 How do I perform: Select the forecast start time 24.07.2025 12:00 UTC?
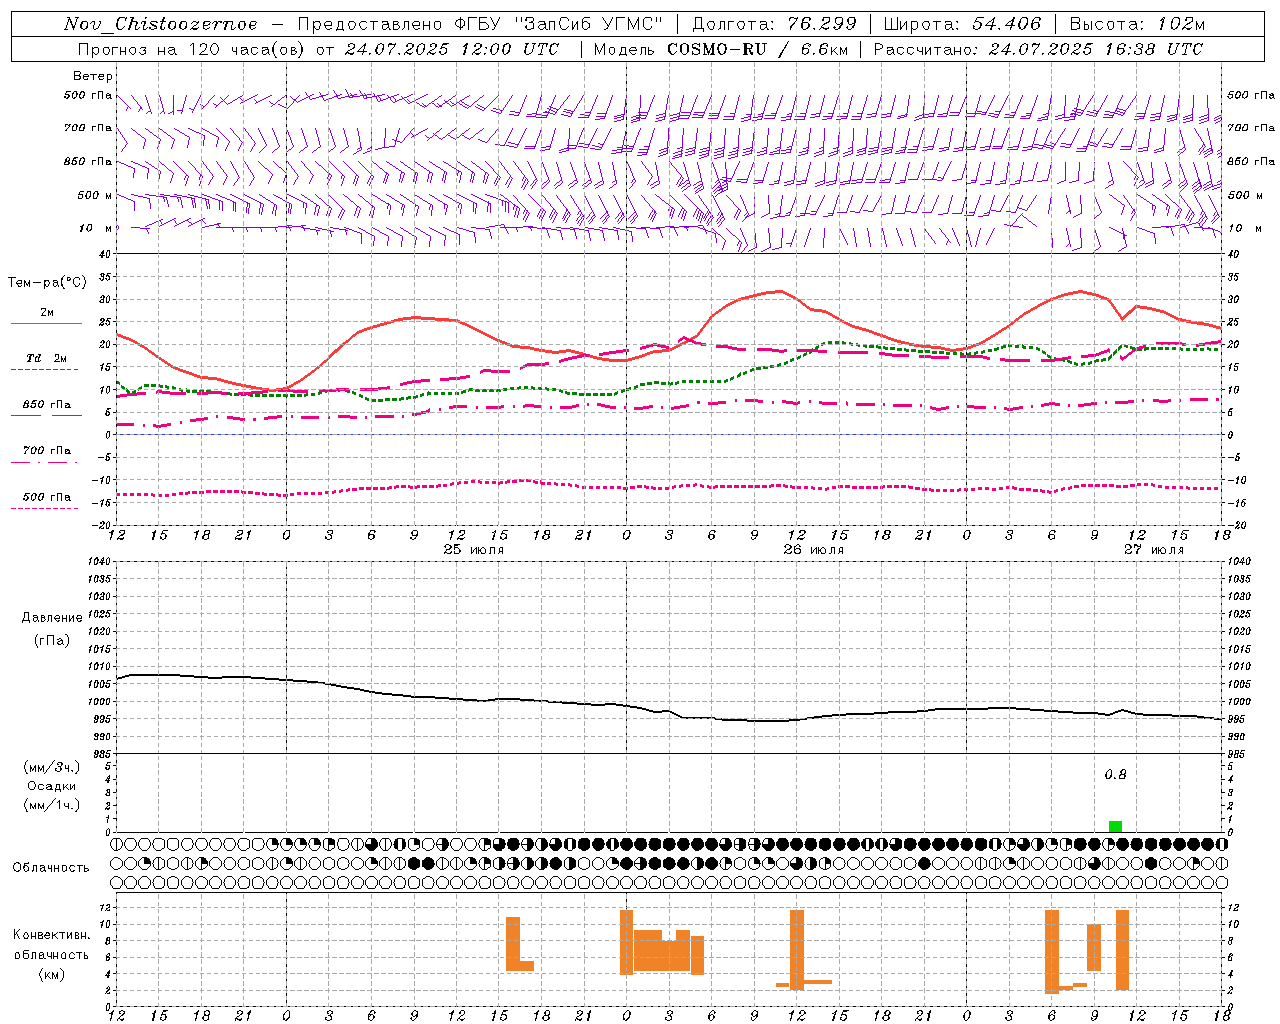coord(452,49)
